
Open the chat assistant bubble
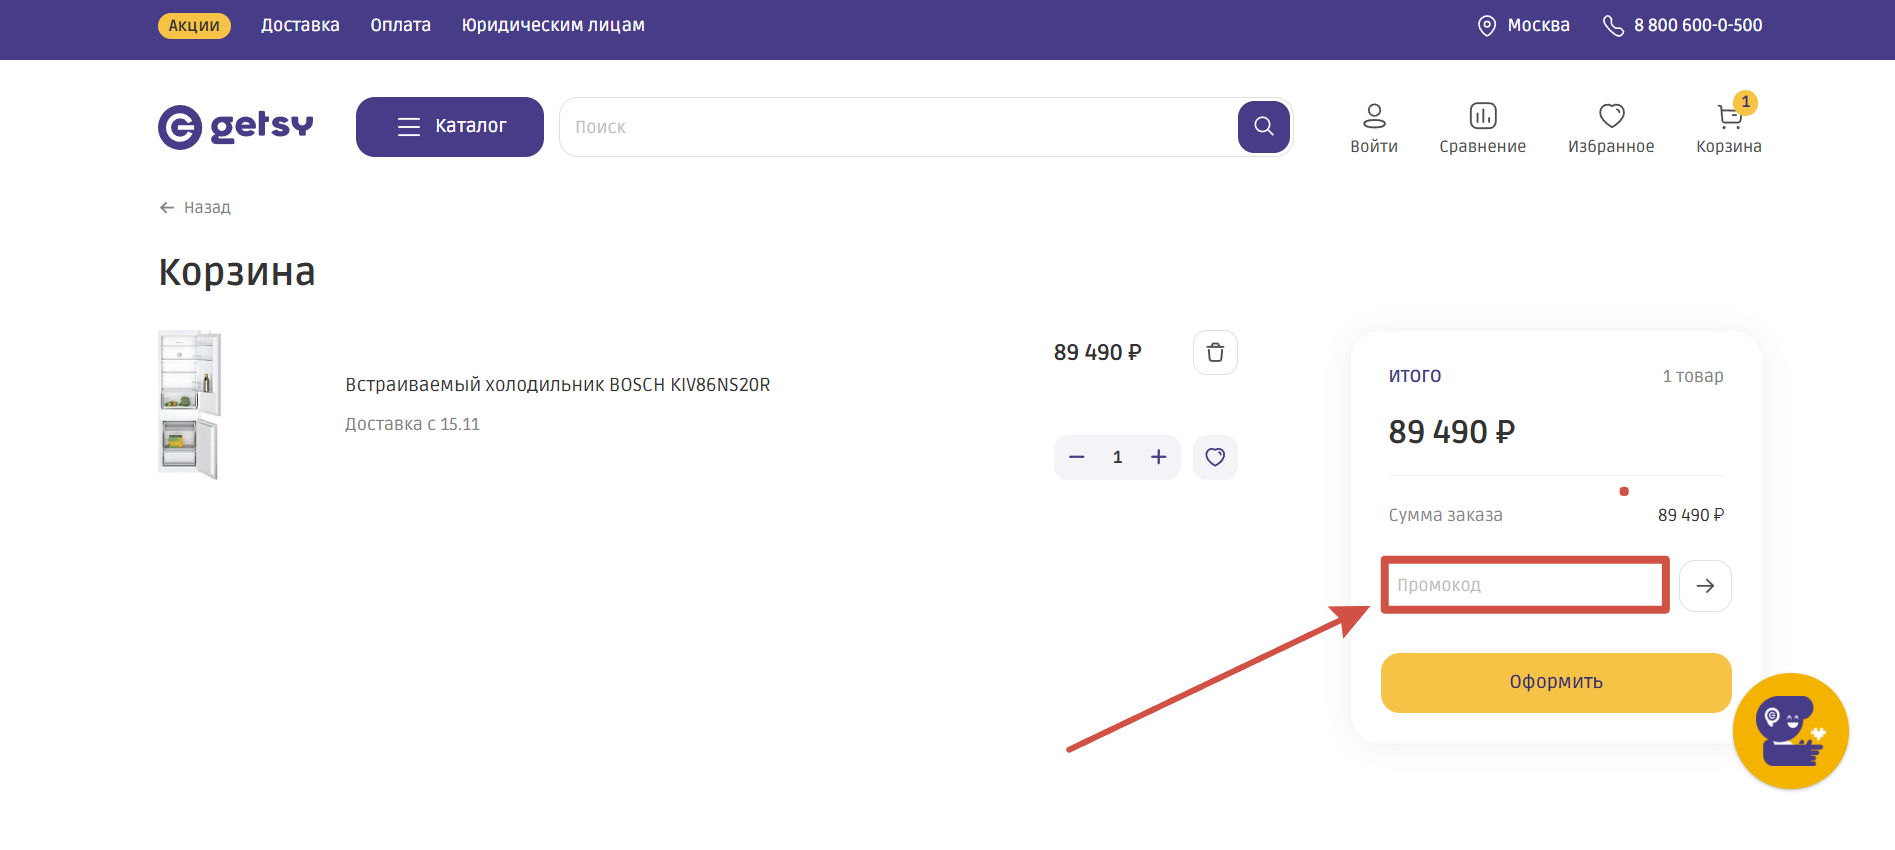[x=1790, y=731]
